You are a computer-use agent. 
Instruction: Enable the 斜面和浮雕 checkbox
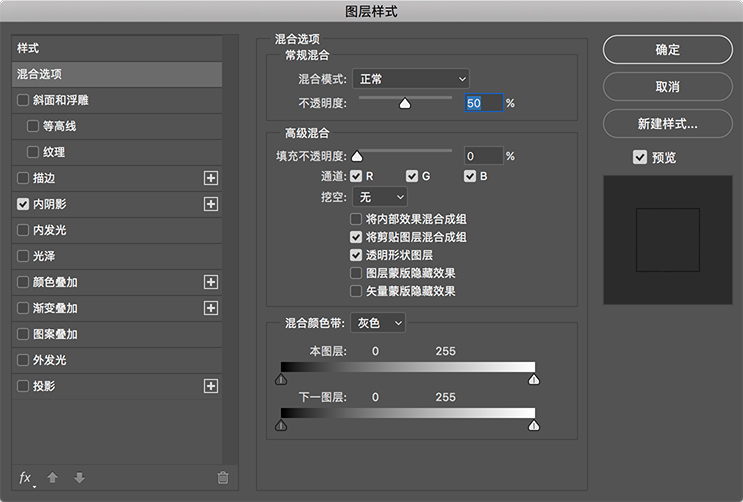(23, 100)
